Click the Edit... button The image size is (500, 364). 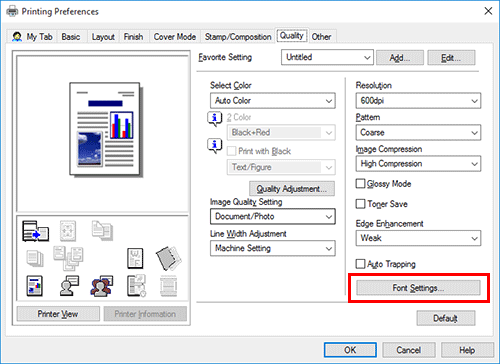(x=451, y=58)
